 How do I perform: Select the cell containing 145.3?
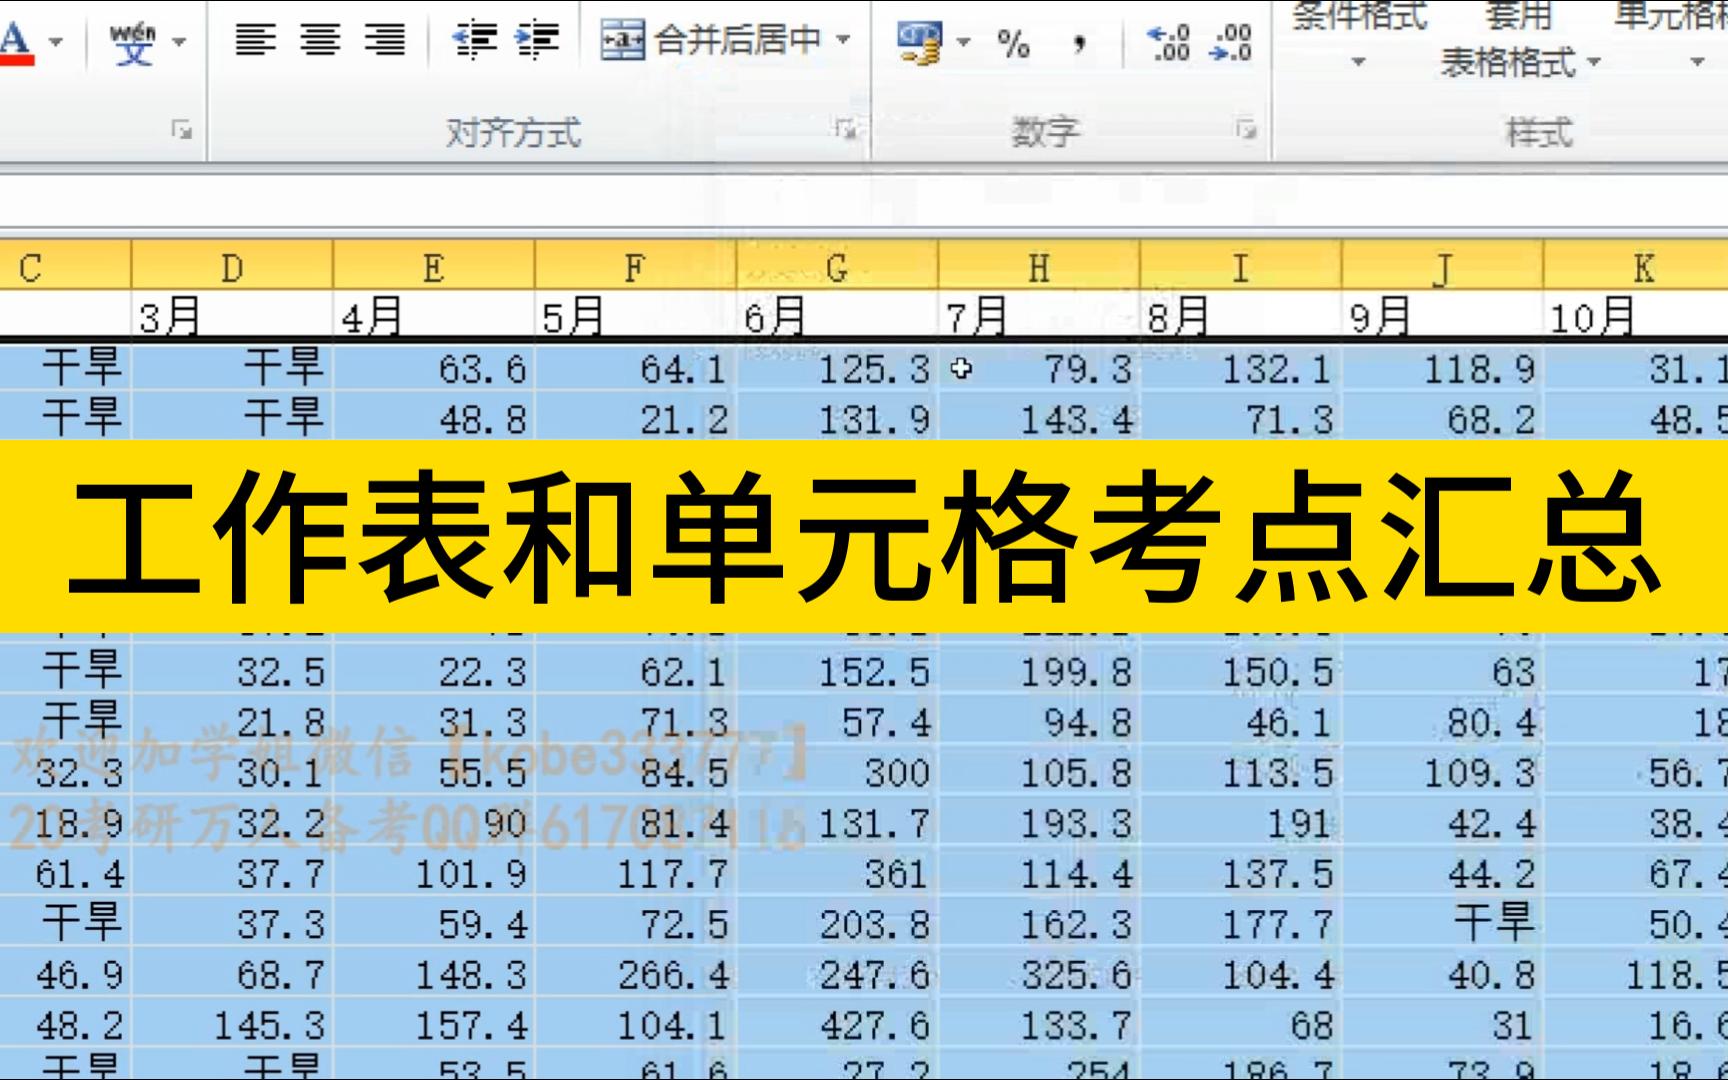pos(232,1025)
